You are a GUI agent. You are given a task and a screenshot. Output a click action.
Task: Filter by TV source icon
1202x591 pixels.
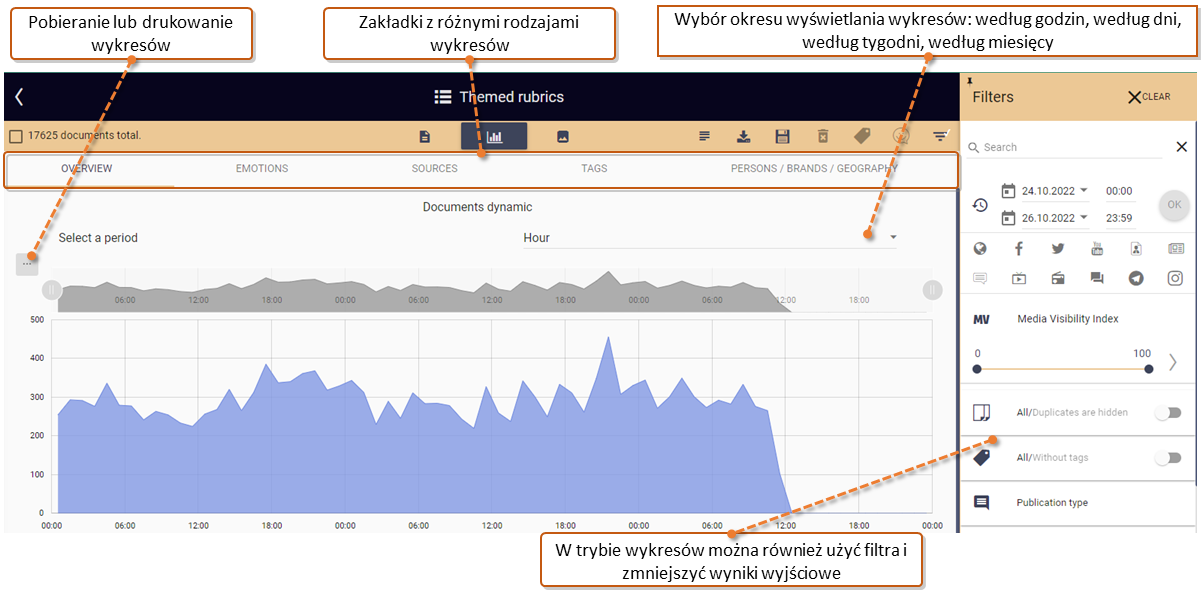click(1019, 279)
